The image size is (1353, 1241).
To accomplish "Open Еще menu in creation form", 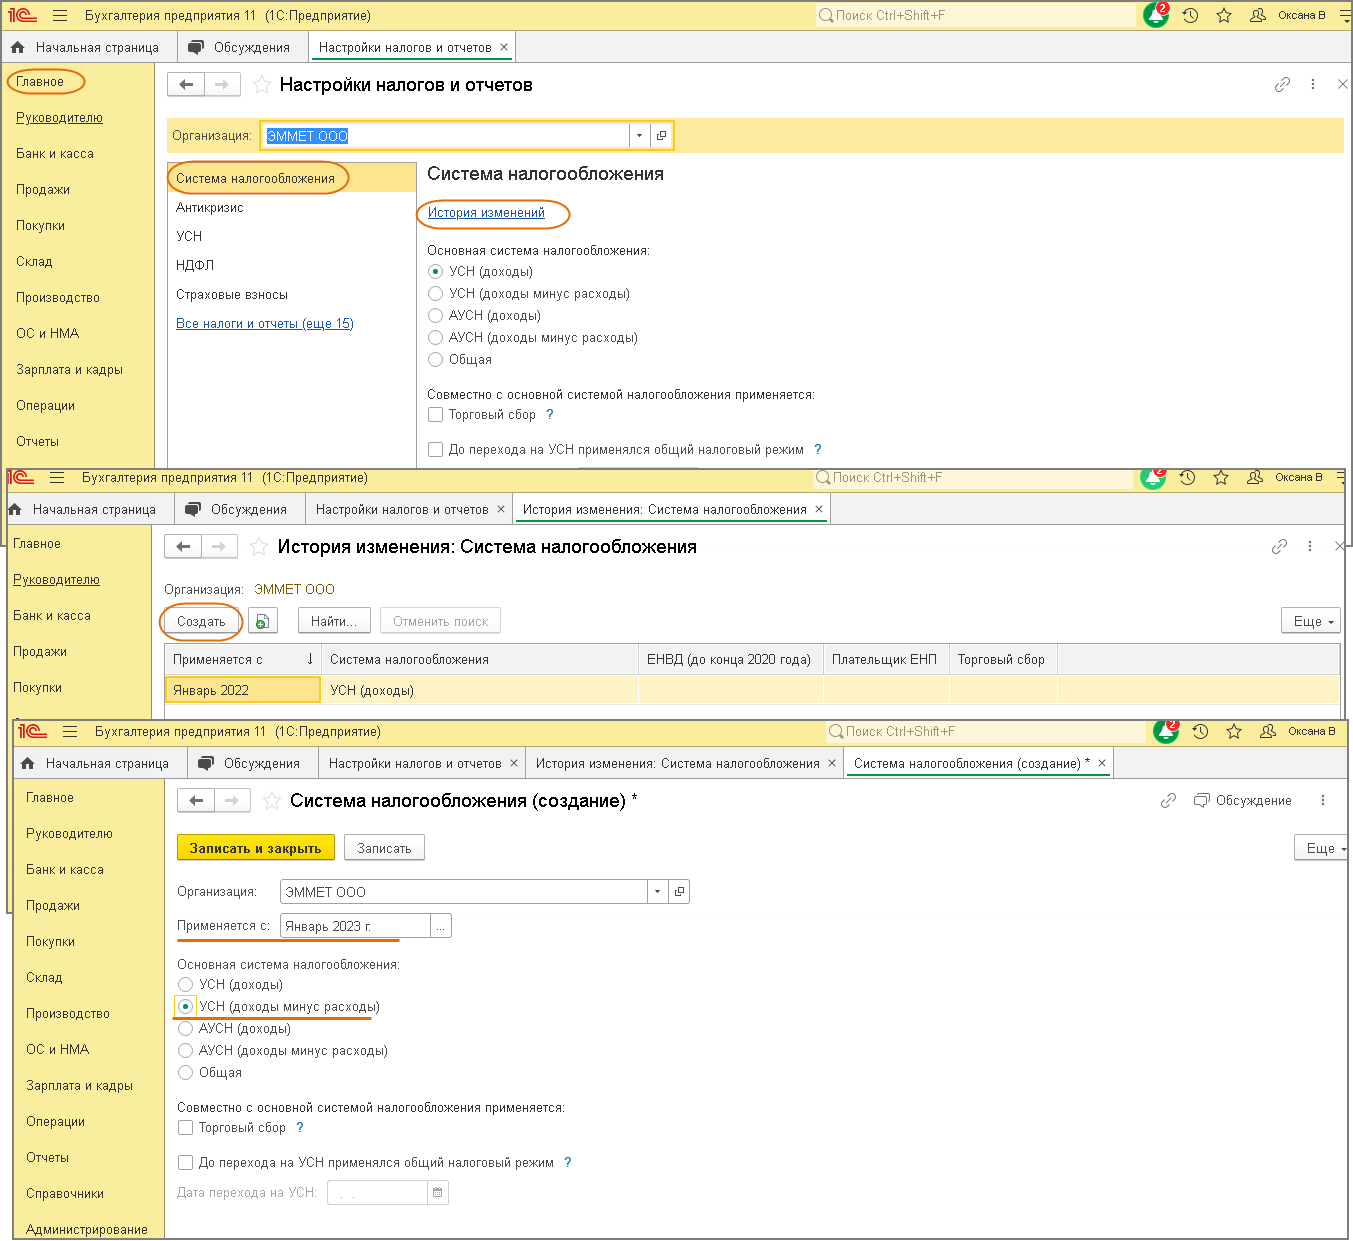I will tap(1321, 848).
